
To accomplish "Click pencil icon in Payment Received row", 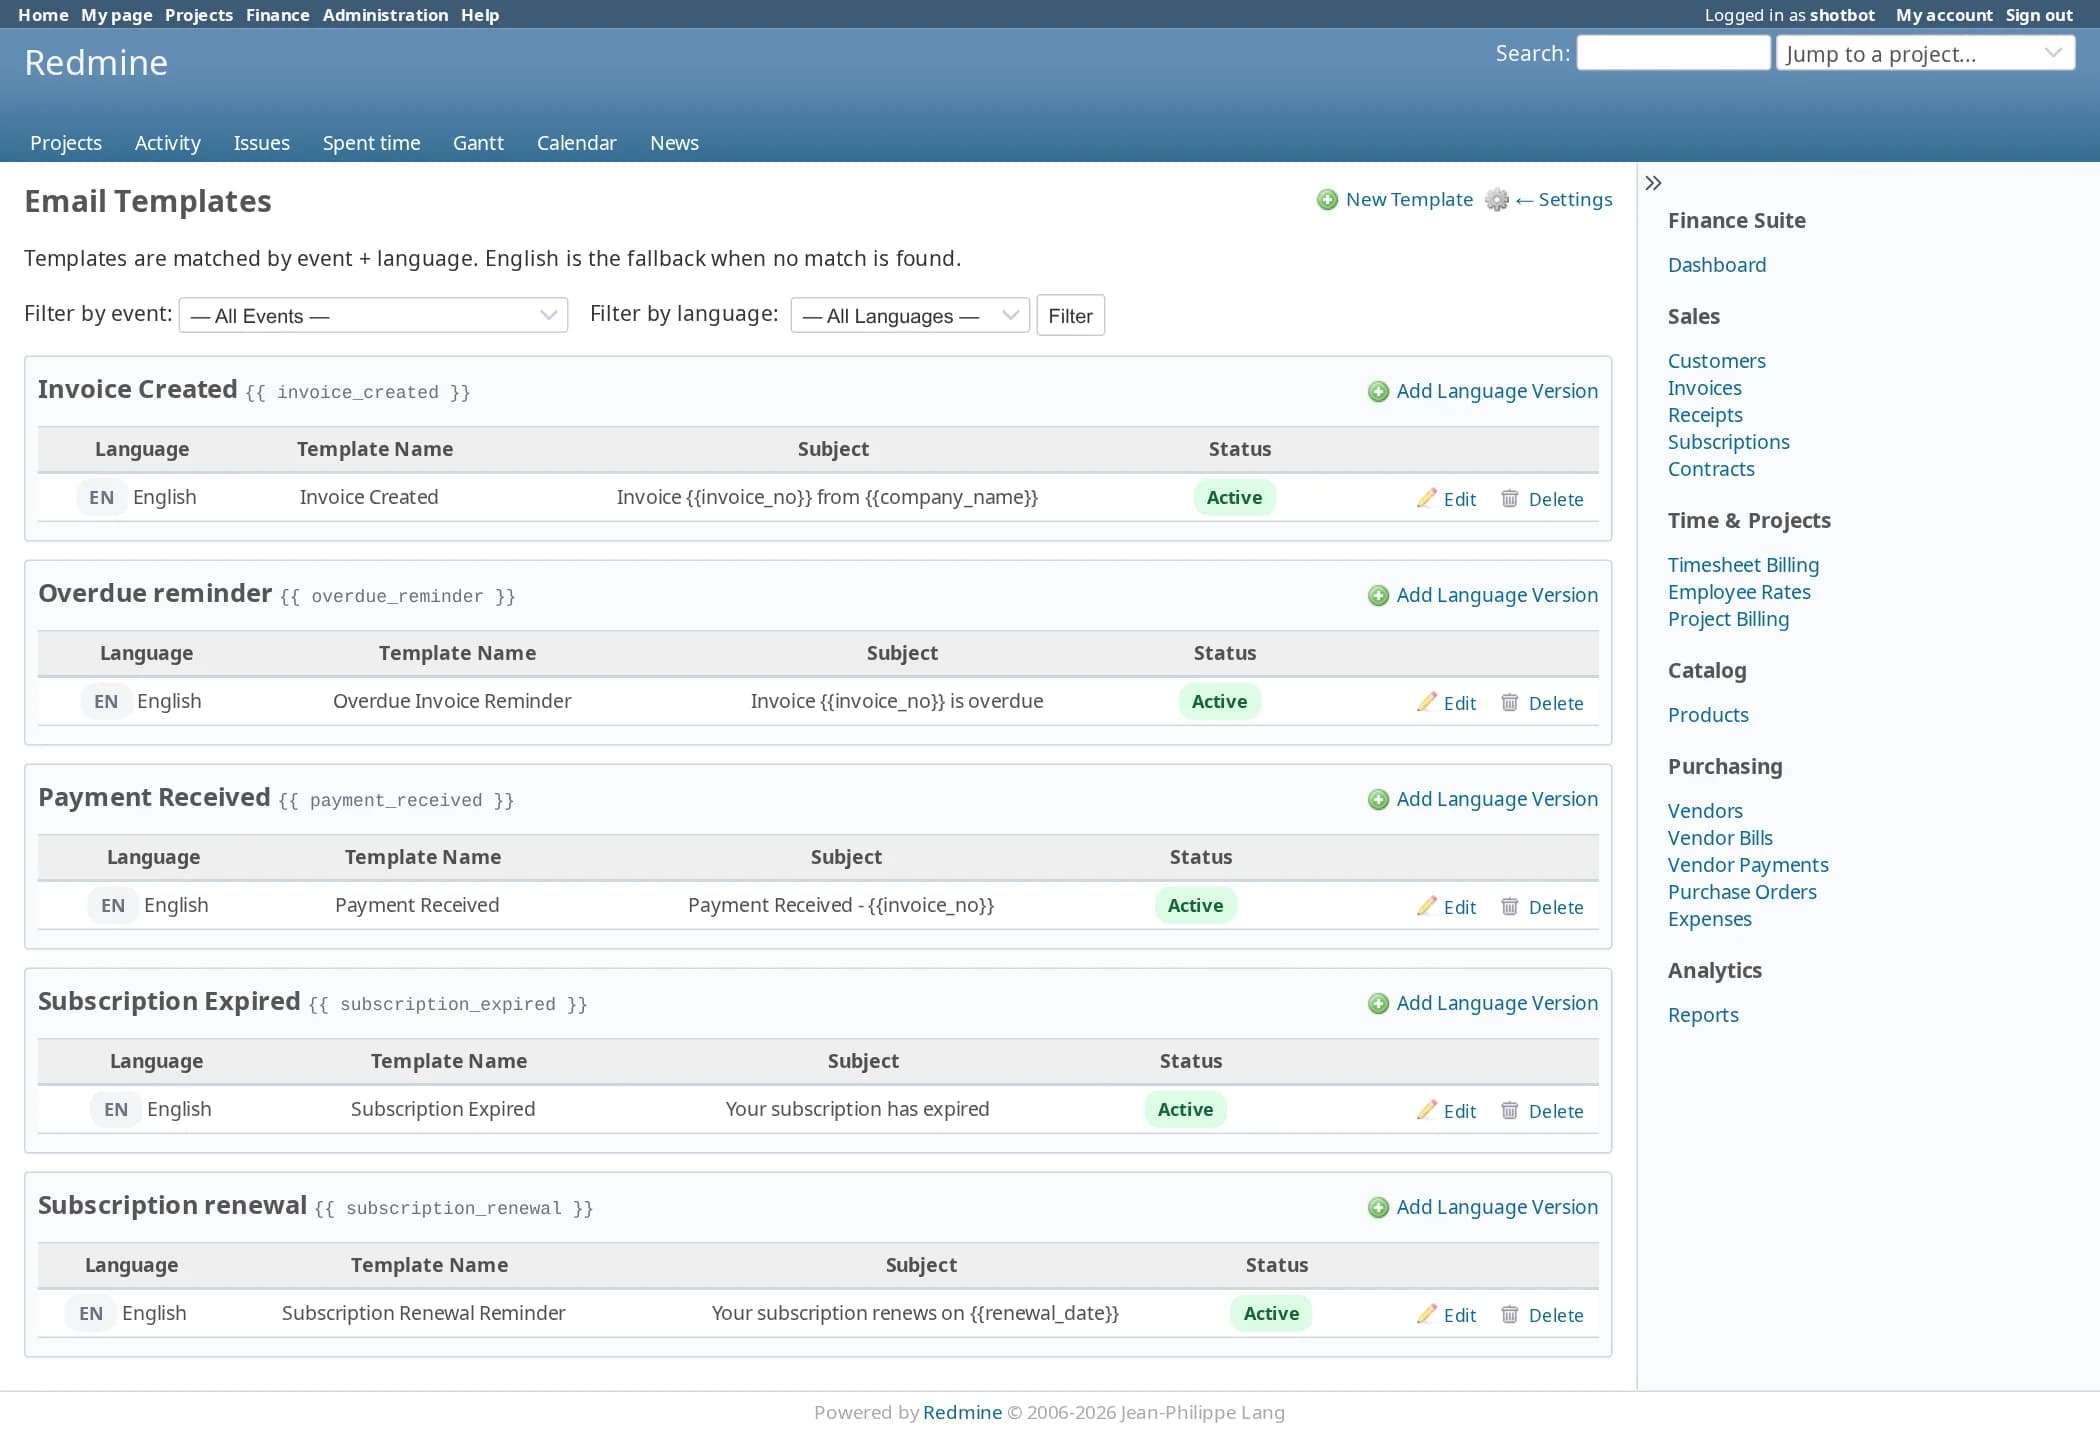I will pos(1427,906).
